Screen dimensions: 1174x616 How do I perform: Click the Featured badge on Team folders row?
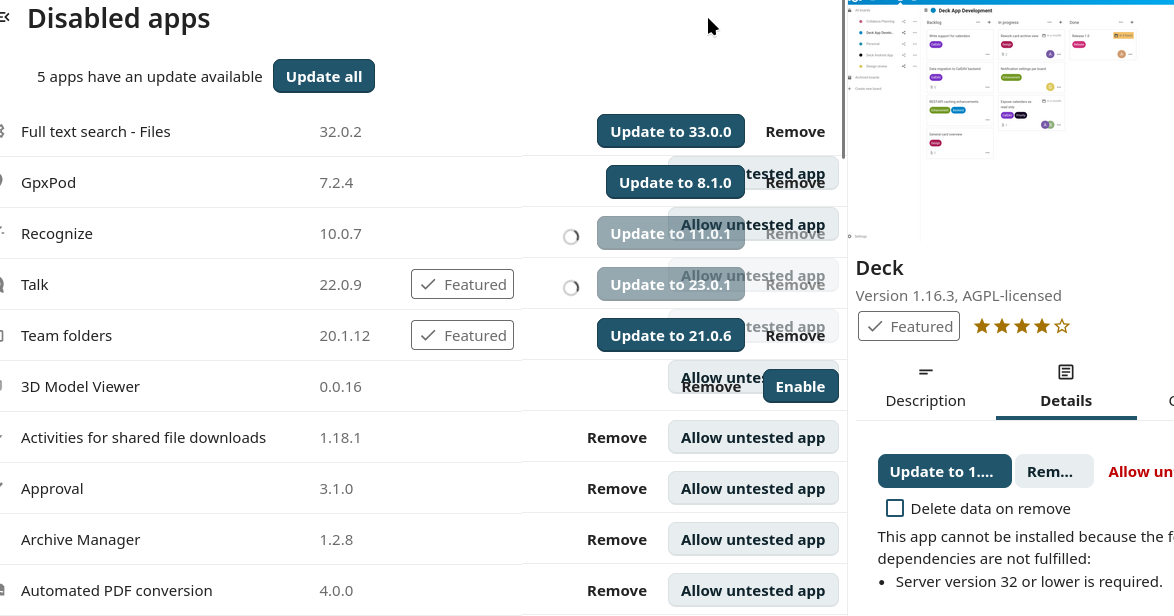pos(462,335)
